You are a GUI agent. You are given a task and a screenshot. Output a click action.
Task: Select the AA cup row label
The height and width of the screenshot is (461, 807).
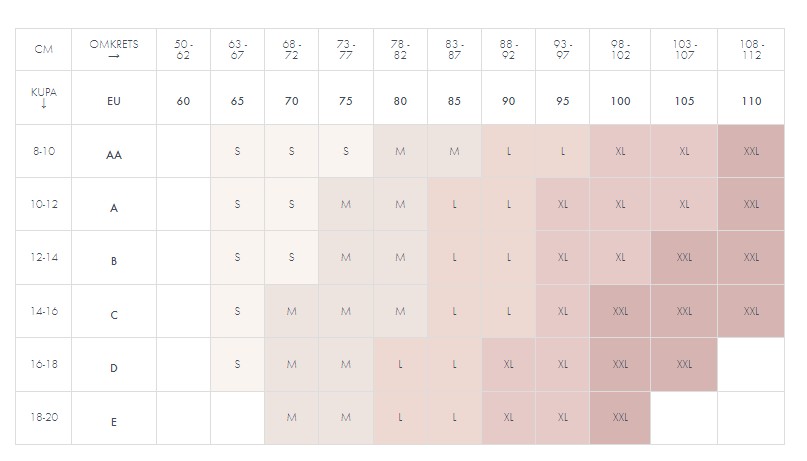coord(114,155)
